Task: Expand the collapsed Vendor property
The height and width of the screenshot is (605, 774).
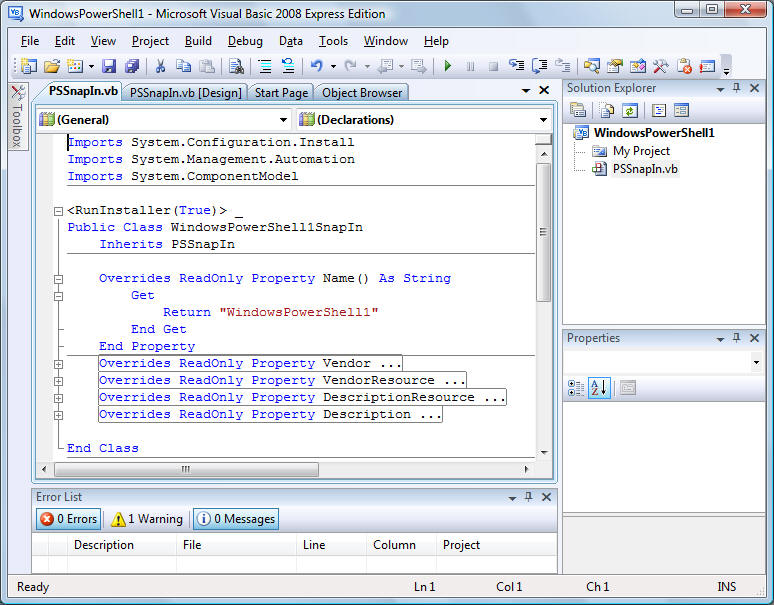Action: [x=58, y=364]
